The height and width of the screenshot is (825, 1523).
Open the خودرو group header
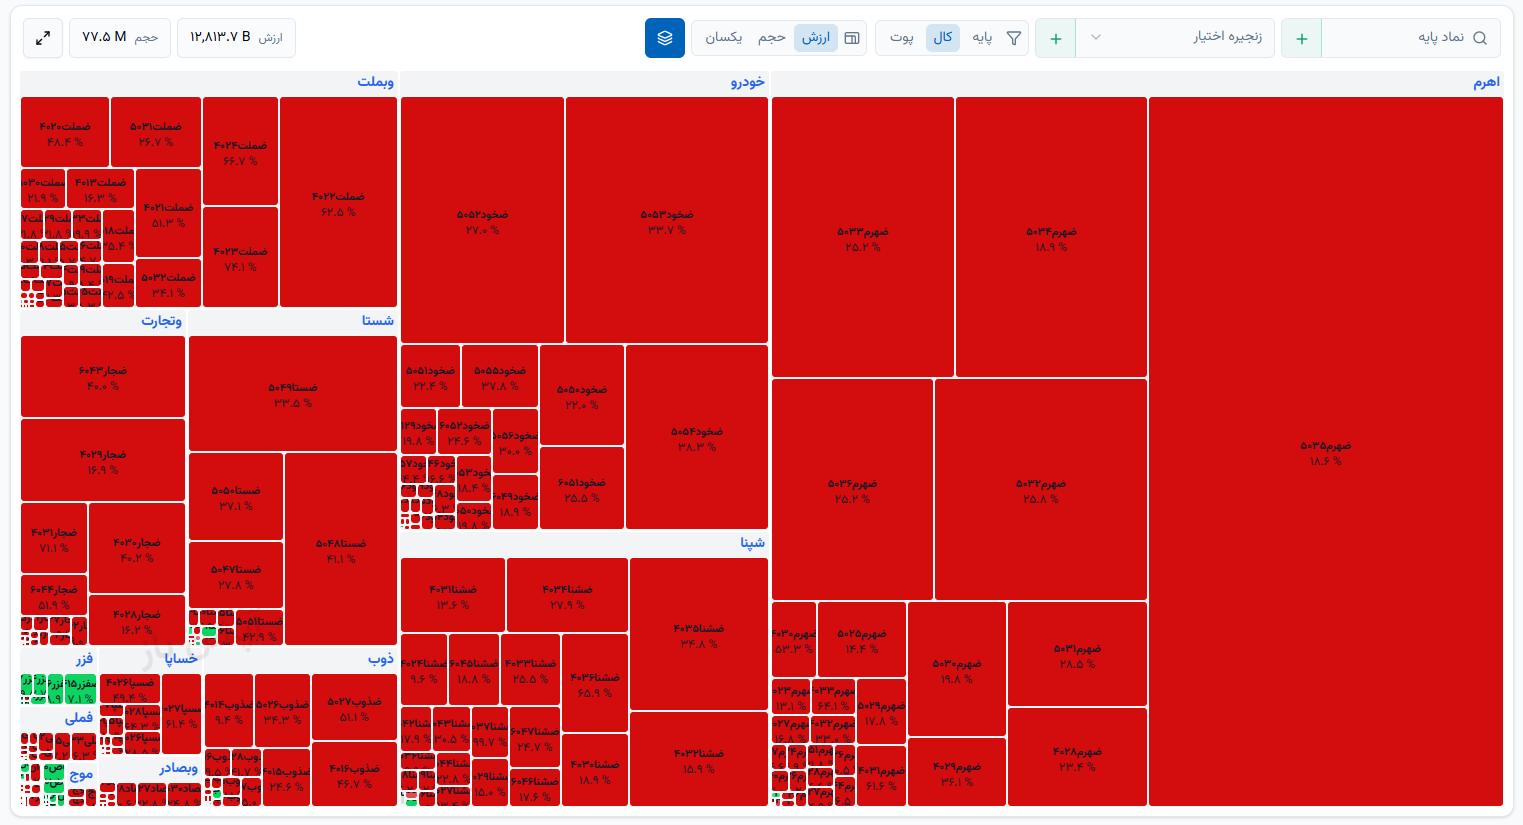pyautogui.click(x=748, y=82)
